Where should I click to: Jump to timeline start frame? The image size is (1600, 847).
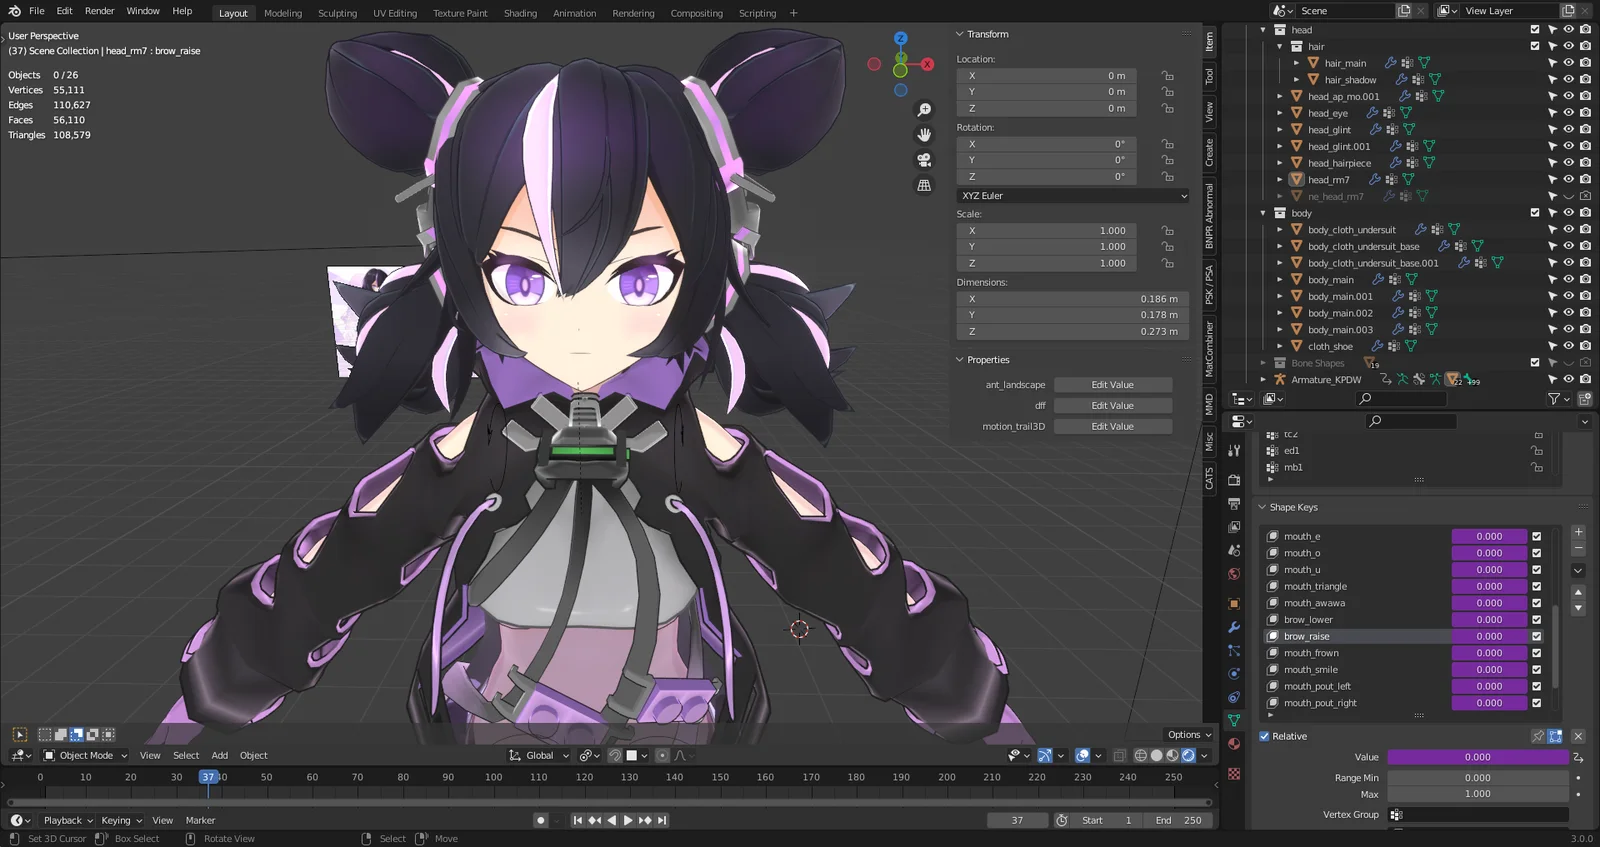coord(577,820)
